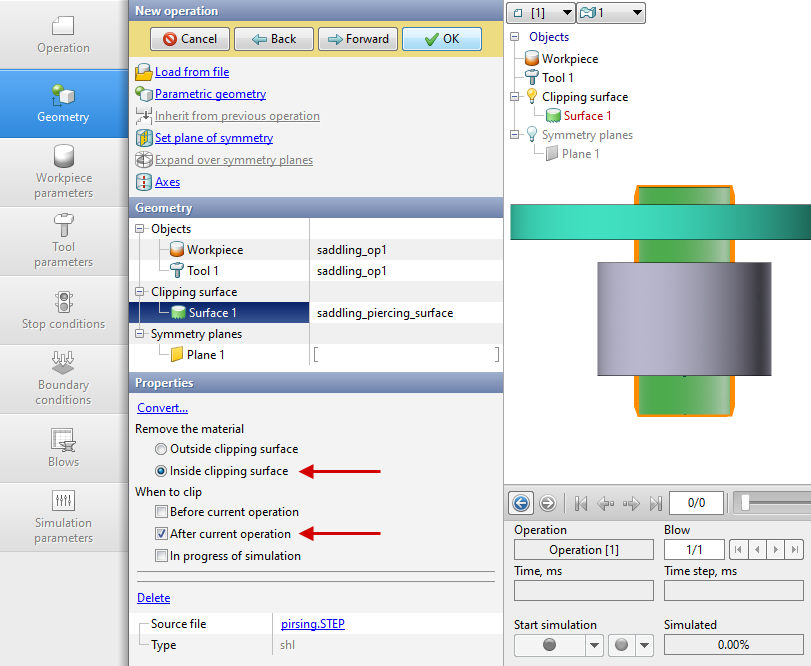Click the Plane 1 value input field
This screenshot has height=666, width=811.
coord(405,355)
